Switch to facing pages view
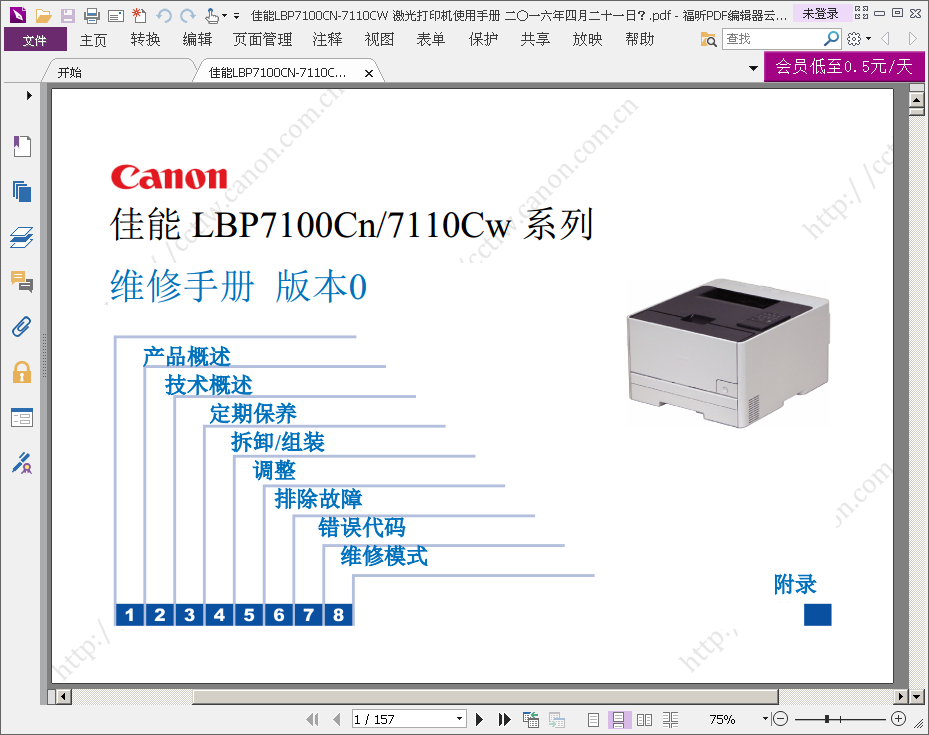The width and height of the screenshot is (929, 735). [x=644, y=720]
